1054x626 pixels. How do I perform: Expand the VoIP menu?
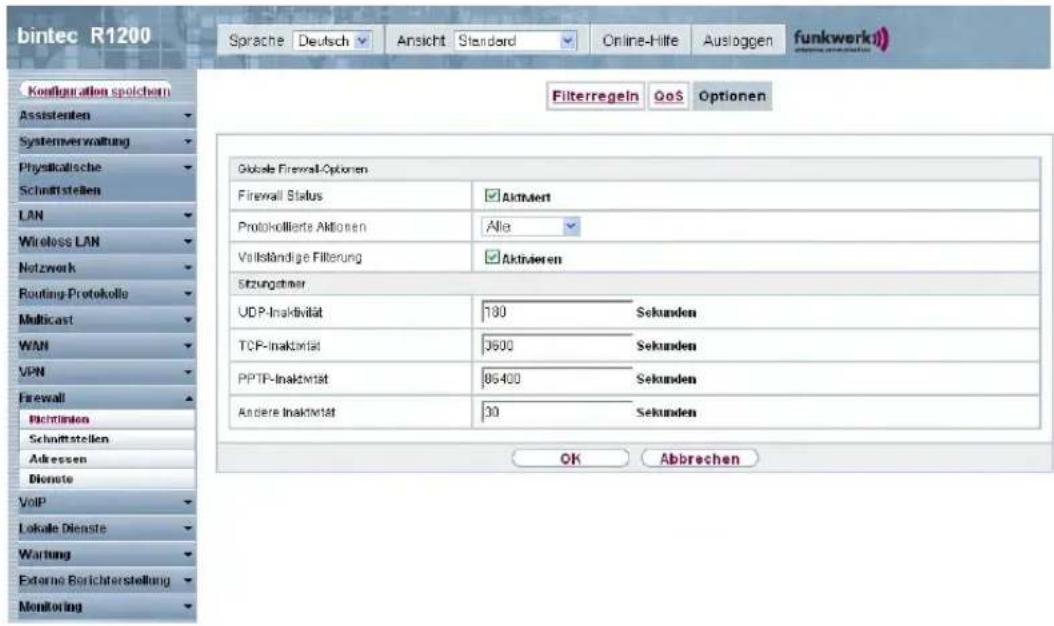(105, 502)
